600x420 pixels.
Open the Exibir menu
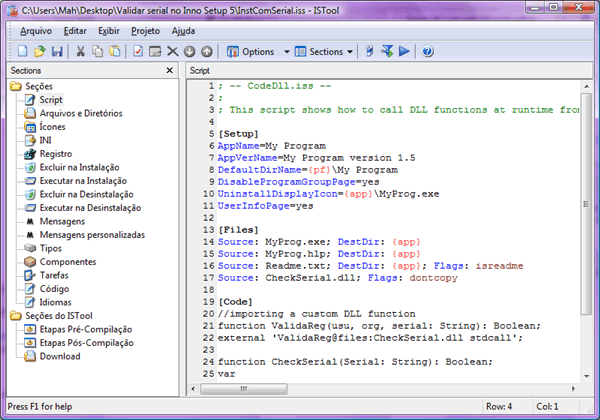point(109,31)
